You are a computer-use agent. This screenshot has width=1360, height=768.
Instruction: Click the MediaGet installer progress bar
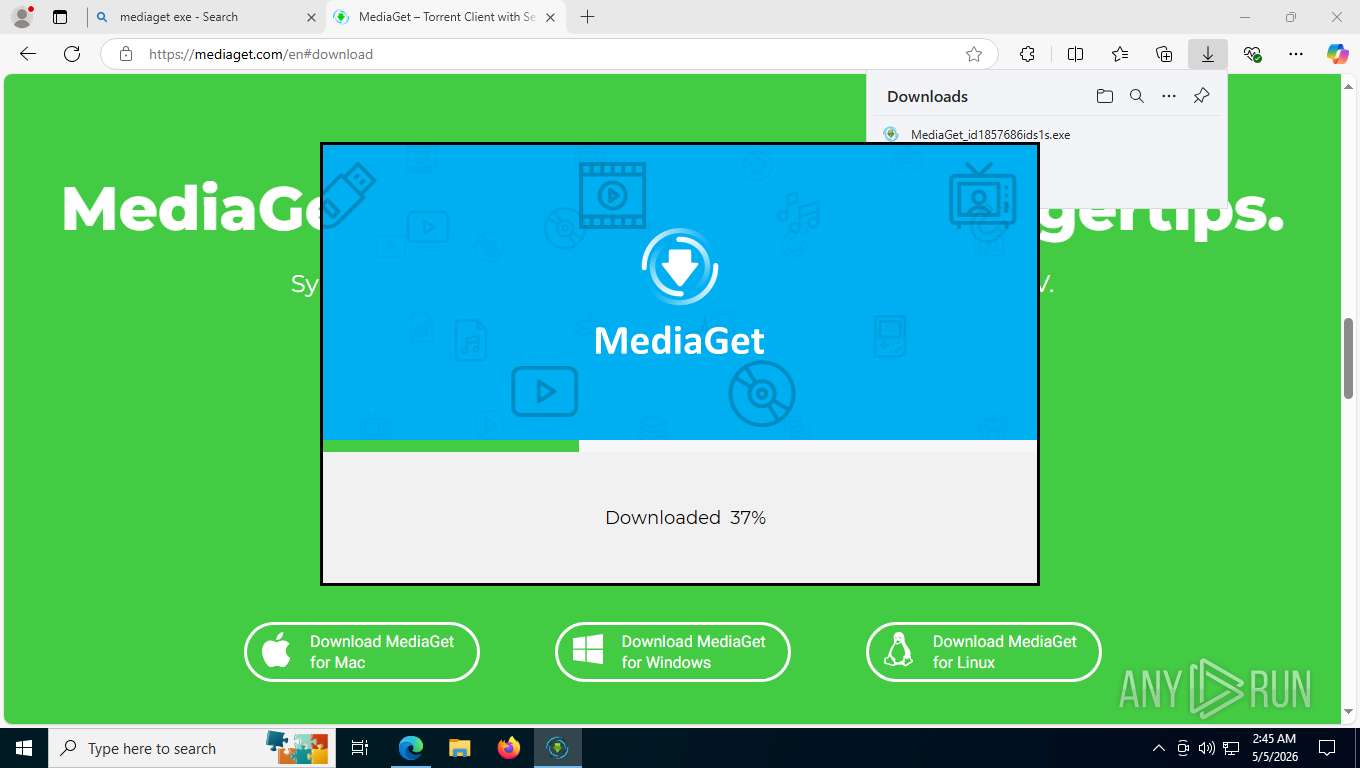pyautogui.click(x=680, y=446)
